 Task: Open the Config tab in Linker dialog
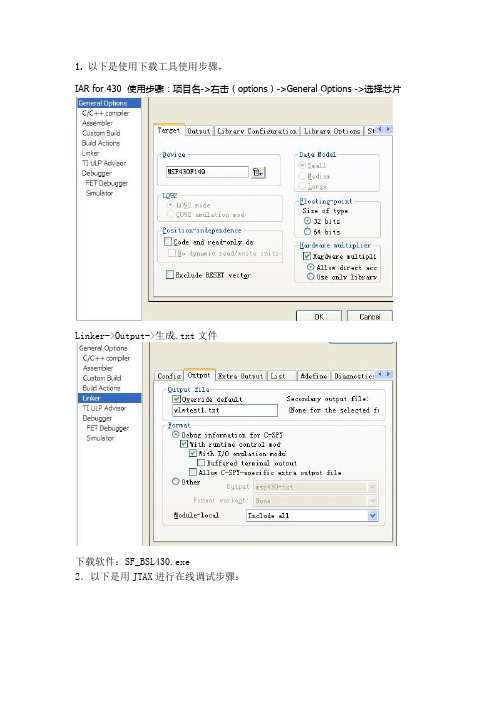tap(169, 376)
